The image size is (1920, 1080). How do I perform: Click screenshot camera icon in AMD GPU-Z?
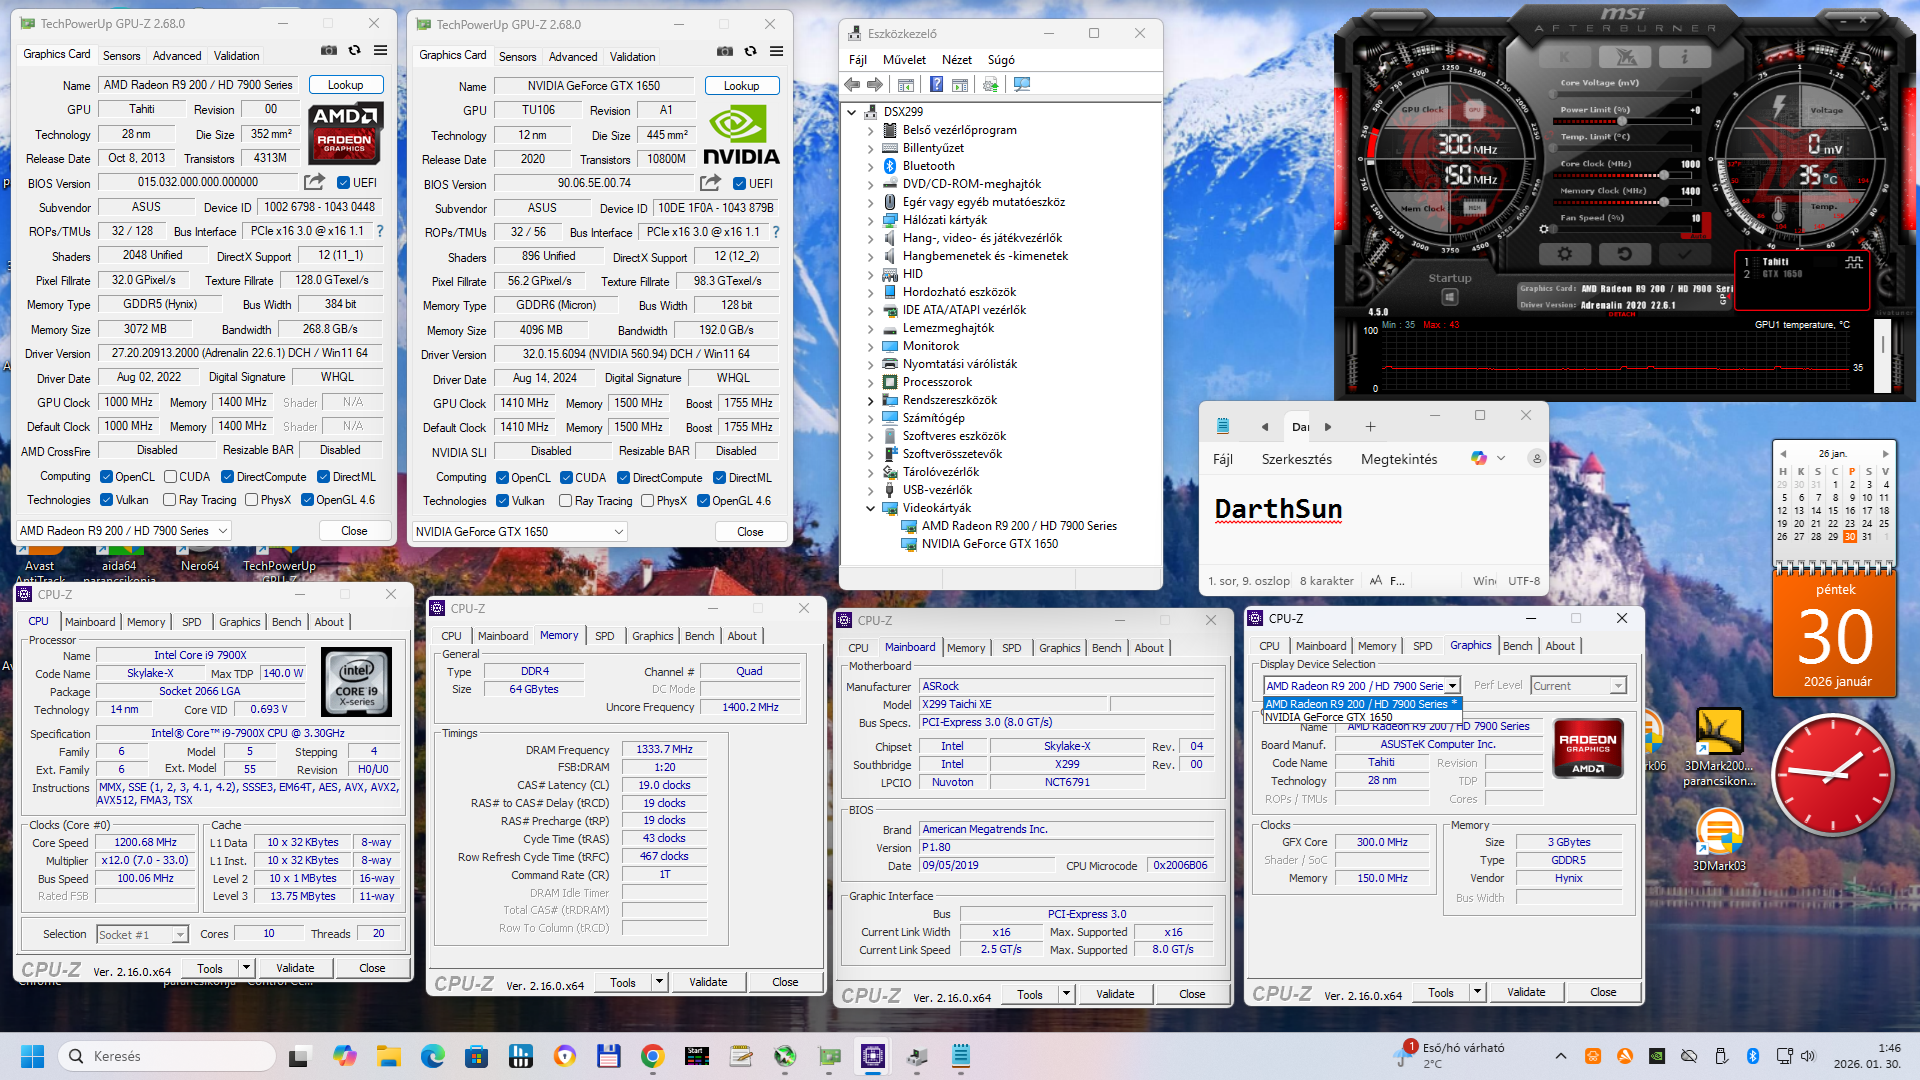tap(329, 50)
